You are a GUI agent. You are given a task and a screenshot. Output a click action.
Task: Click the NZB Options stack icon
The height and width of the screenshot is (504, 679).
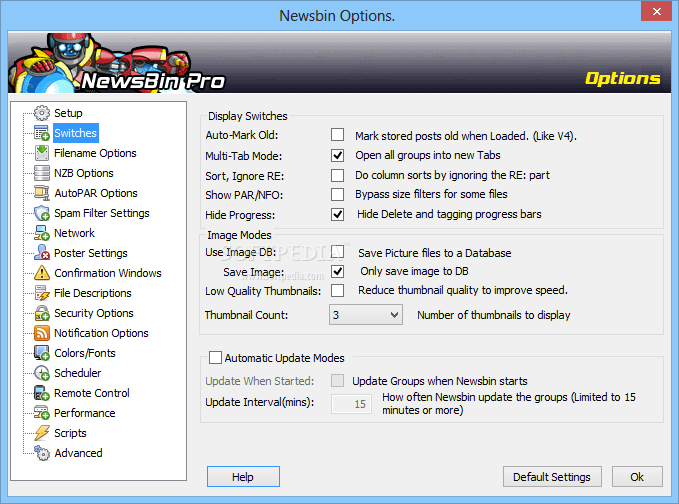(x=42, y=173)
